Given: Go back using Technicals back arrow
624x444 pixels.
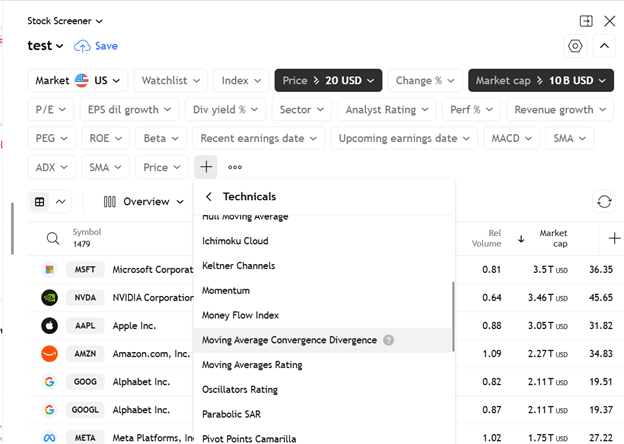Looking at the screenshot, I should (209, 197).
